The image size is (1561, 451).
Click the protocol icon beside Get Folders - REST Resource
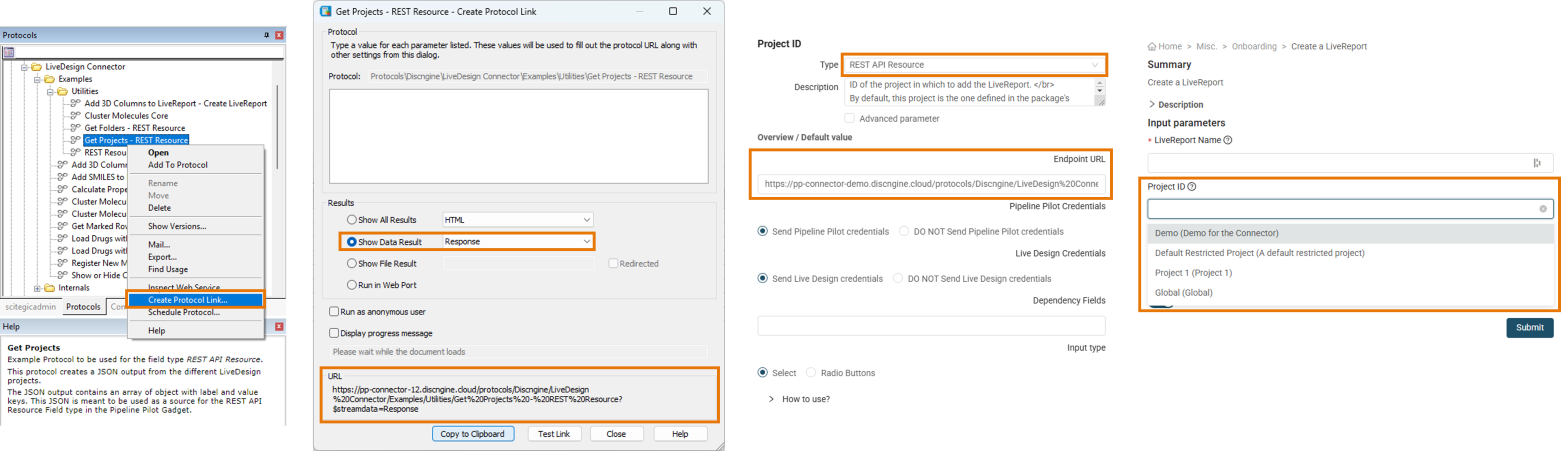pos(76,128)
